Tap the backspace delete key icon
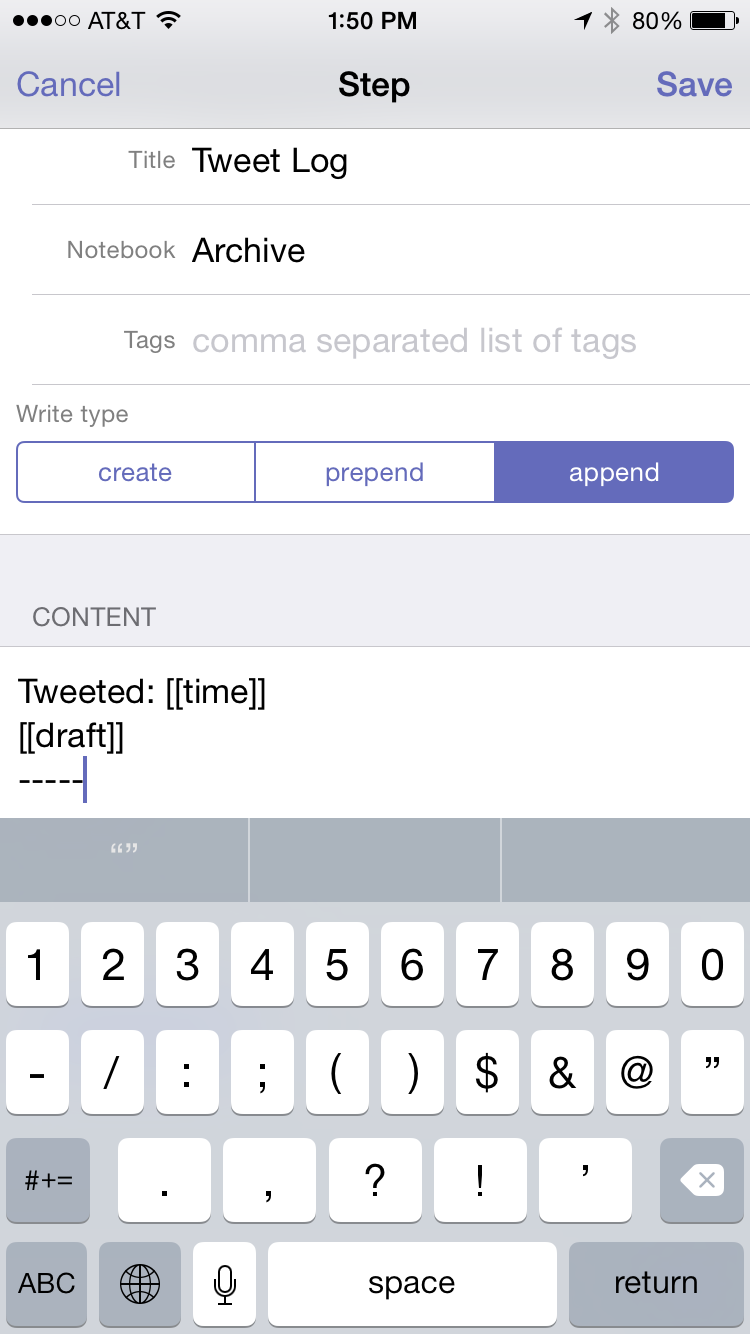Image resolution: width=750 pixels, height=1334 pixels. (x=702, y=1181)
